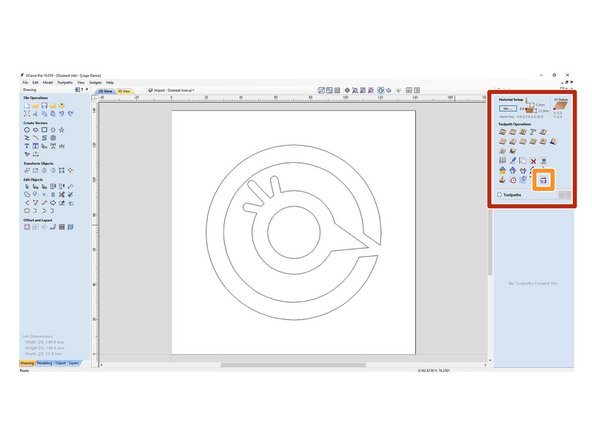Click the horizontal scrollbar below the canvas
Screen dimensions: 592x444
[293, 365]
